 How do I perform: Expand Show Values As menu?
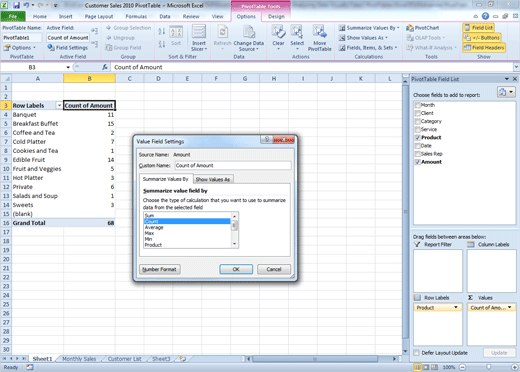364,38
